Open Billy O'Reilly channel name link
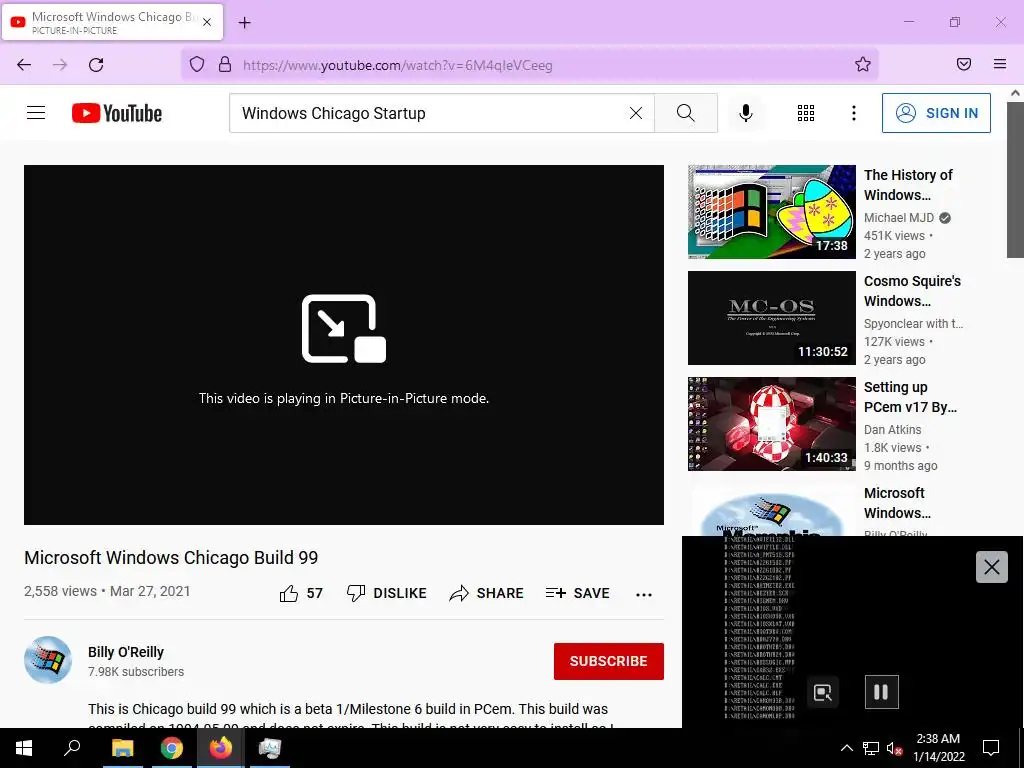This screenshot has width=1024, height=768. (x=126, y=652)
